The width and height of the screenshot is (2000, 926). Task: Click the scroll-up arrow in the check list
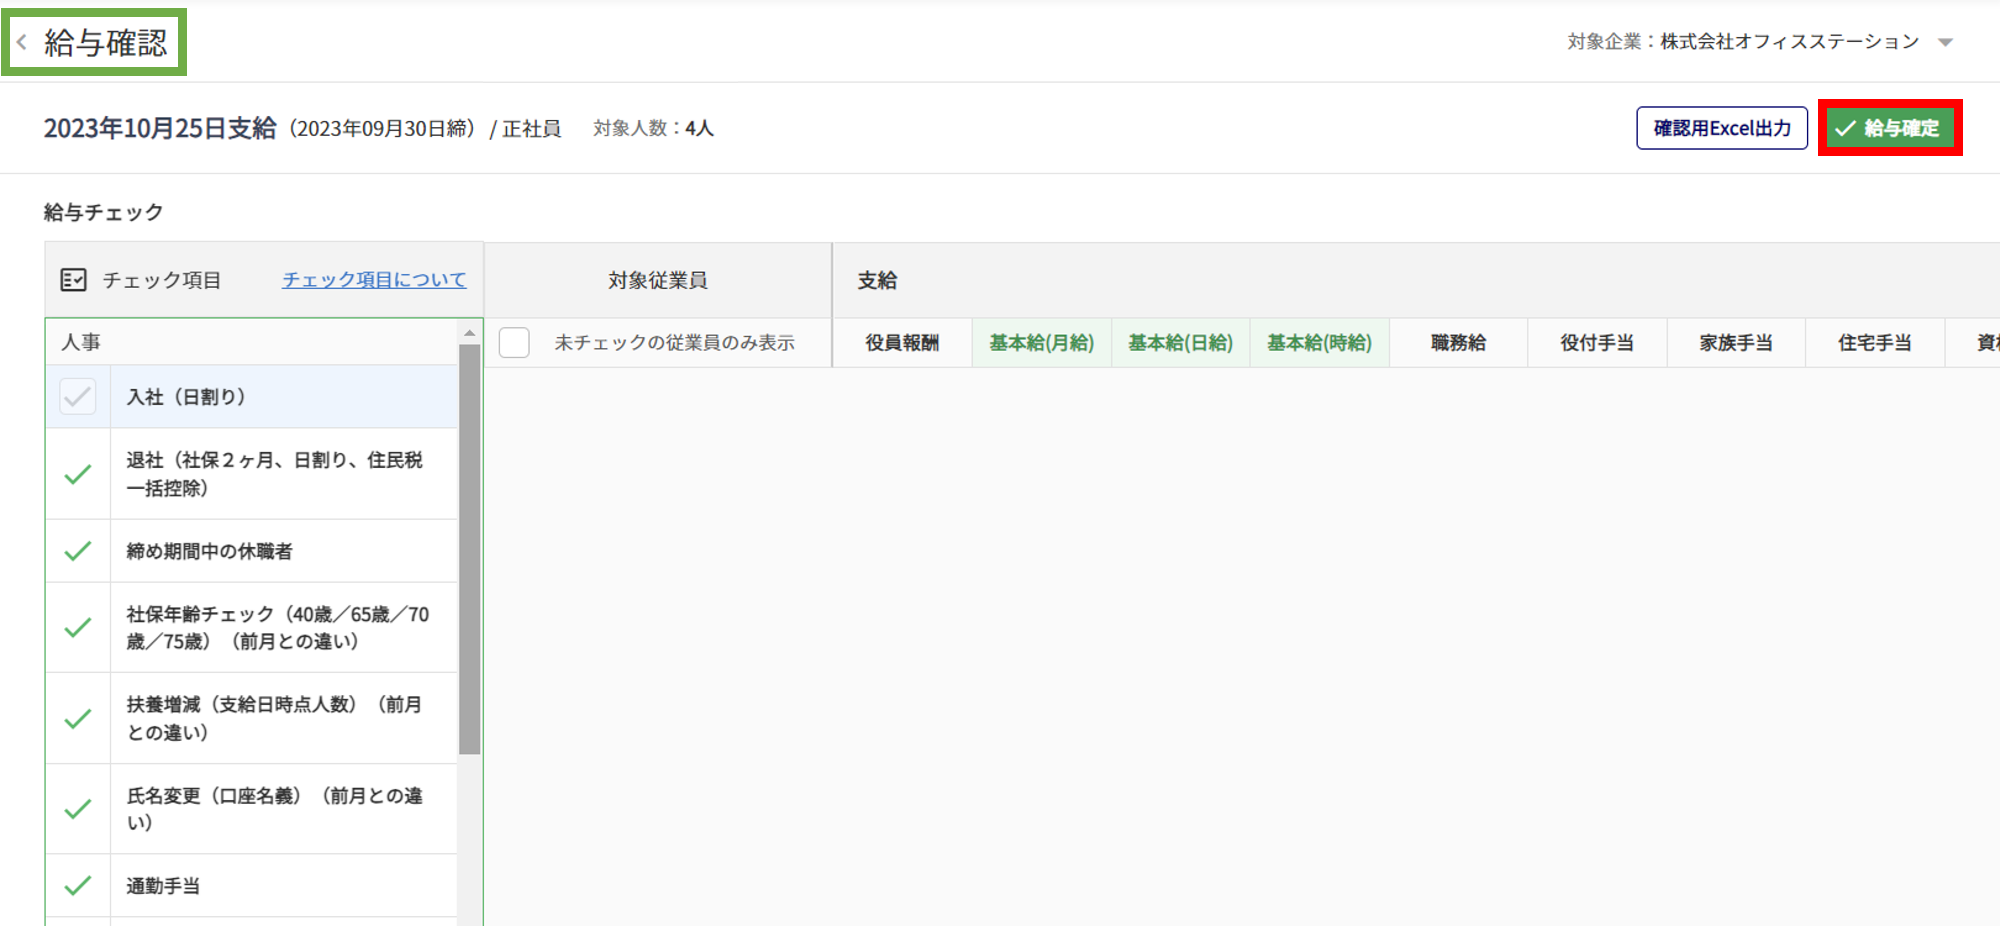pyautogui.click(x=469, y=333)
